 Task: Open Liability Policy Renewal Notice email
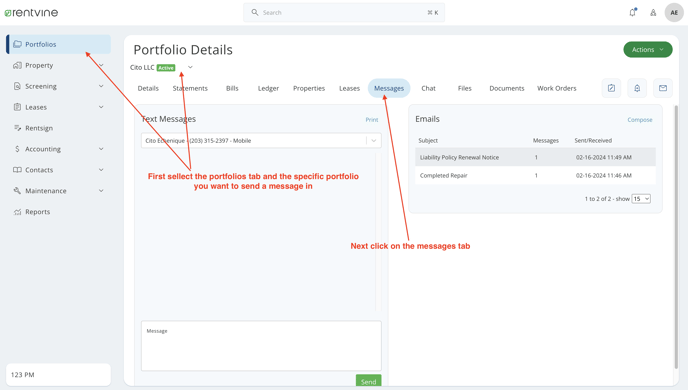(535, 157)
